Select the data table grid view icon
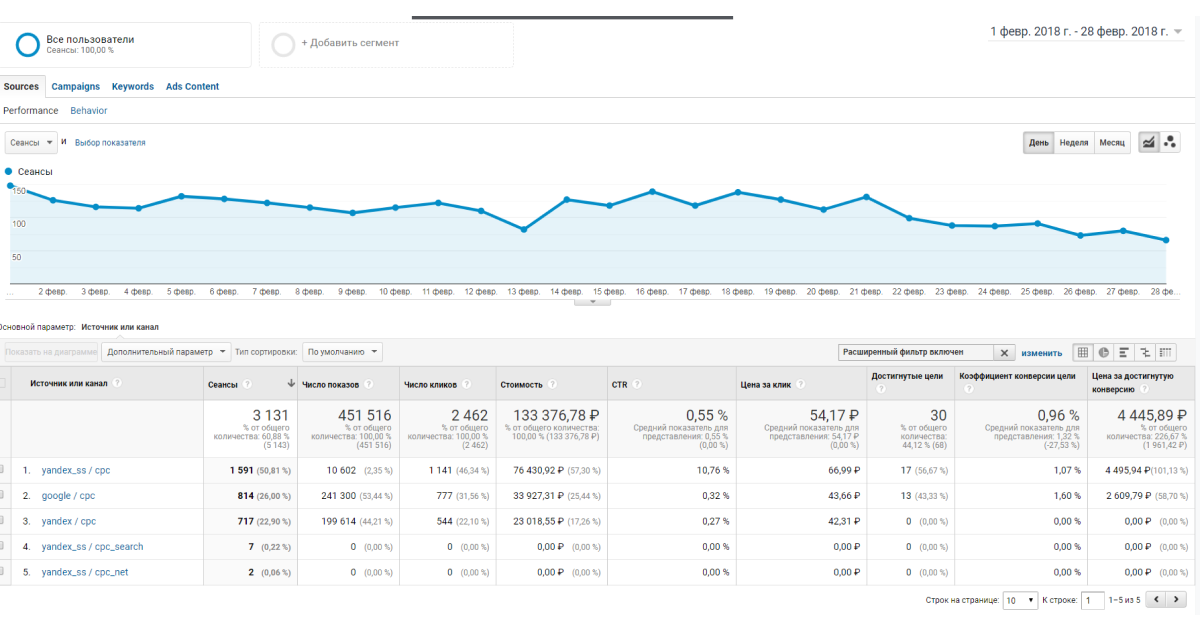The width and height of the screenshot is (1200, 630). tap(1083, 352)
